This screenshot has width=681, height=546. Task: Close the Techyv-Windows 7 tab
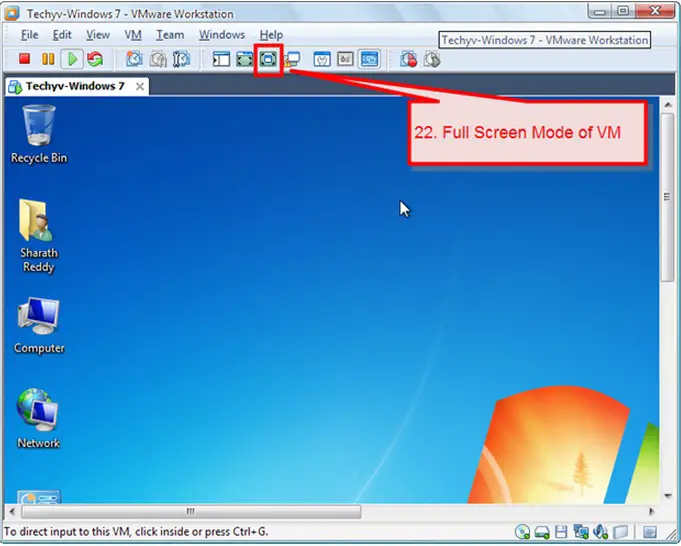point(140,86)
